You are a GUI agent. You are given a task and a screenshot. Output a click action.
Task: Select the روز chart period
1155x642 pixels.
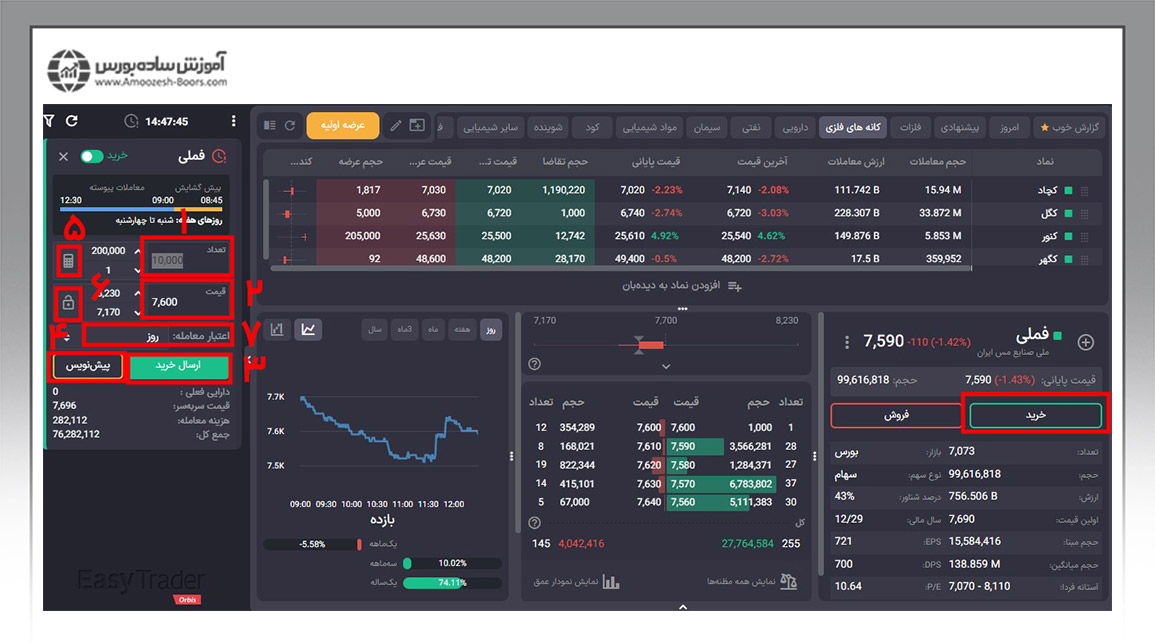point(491,329)
